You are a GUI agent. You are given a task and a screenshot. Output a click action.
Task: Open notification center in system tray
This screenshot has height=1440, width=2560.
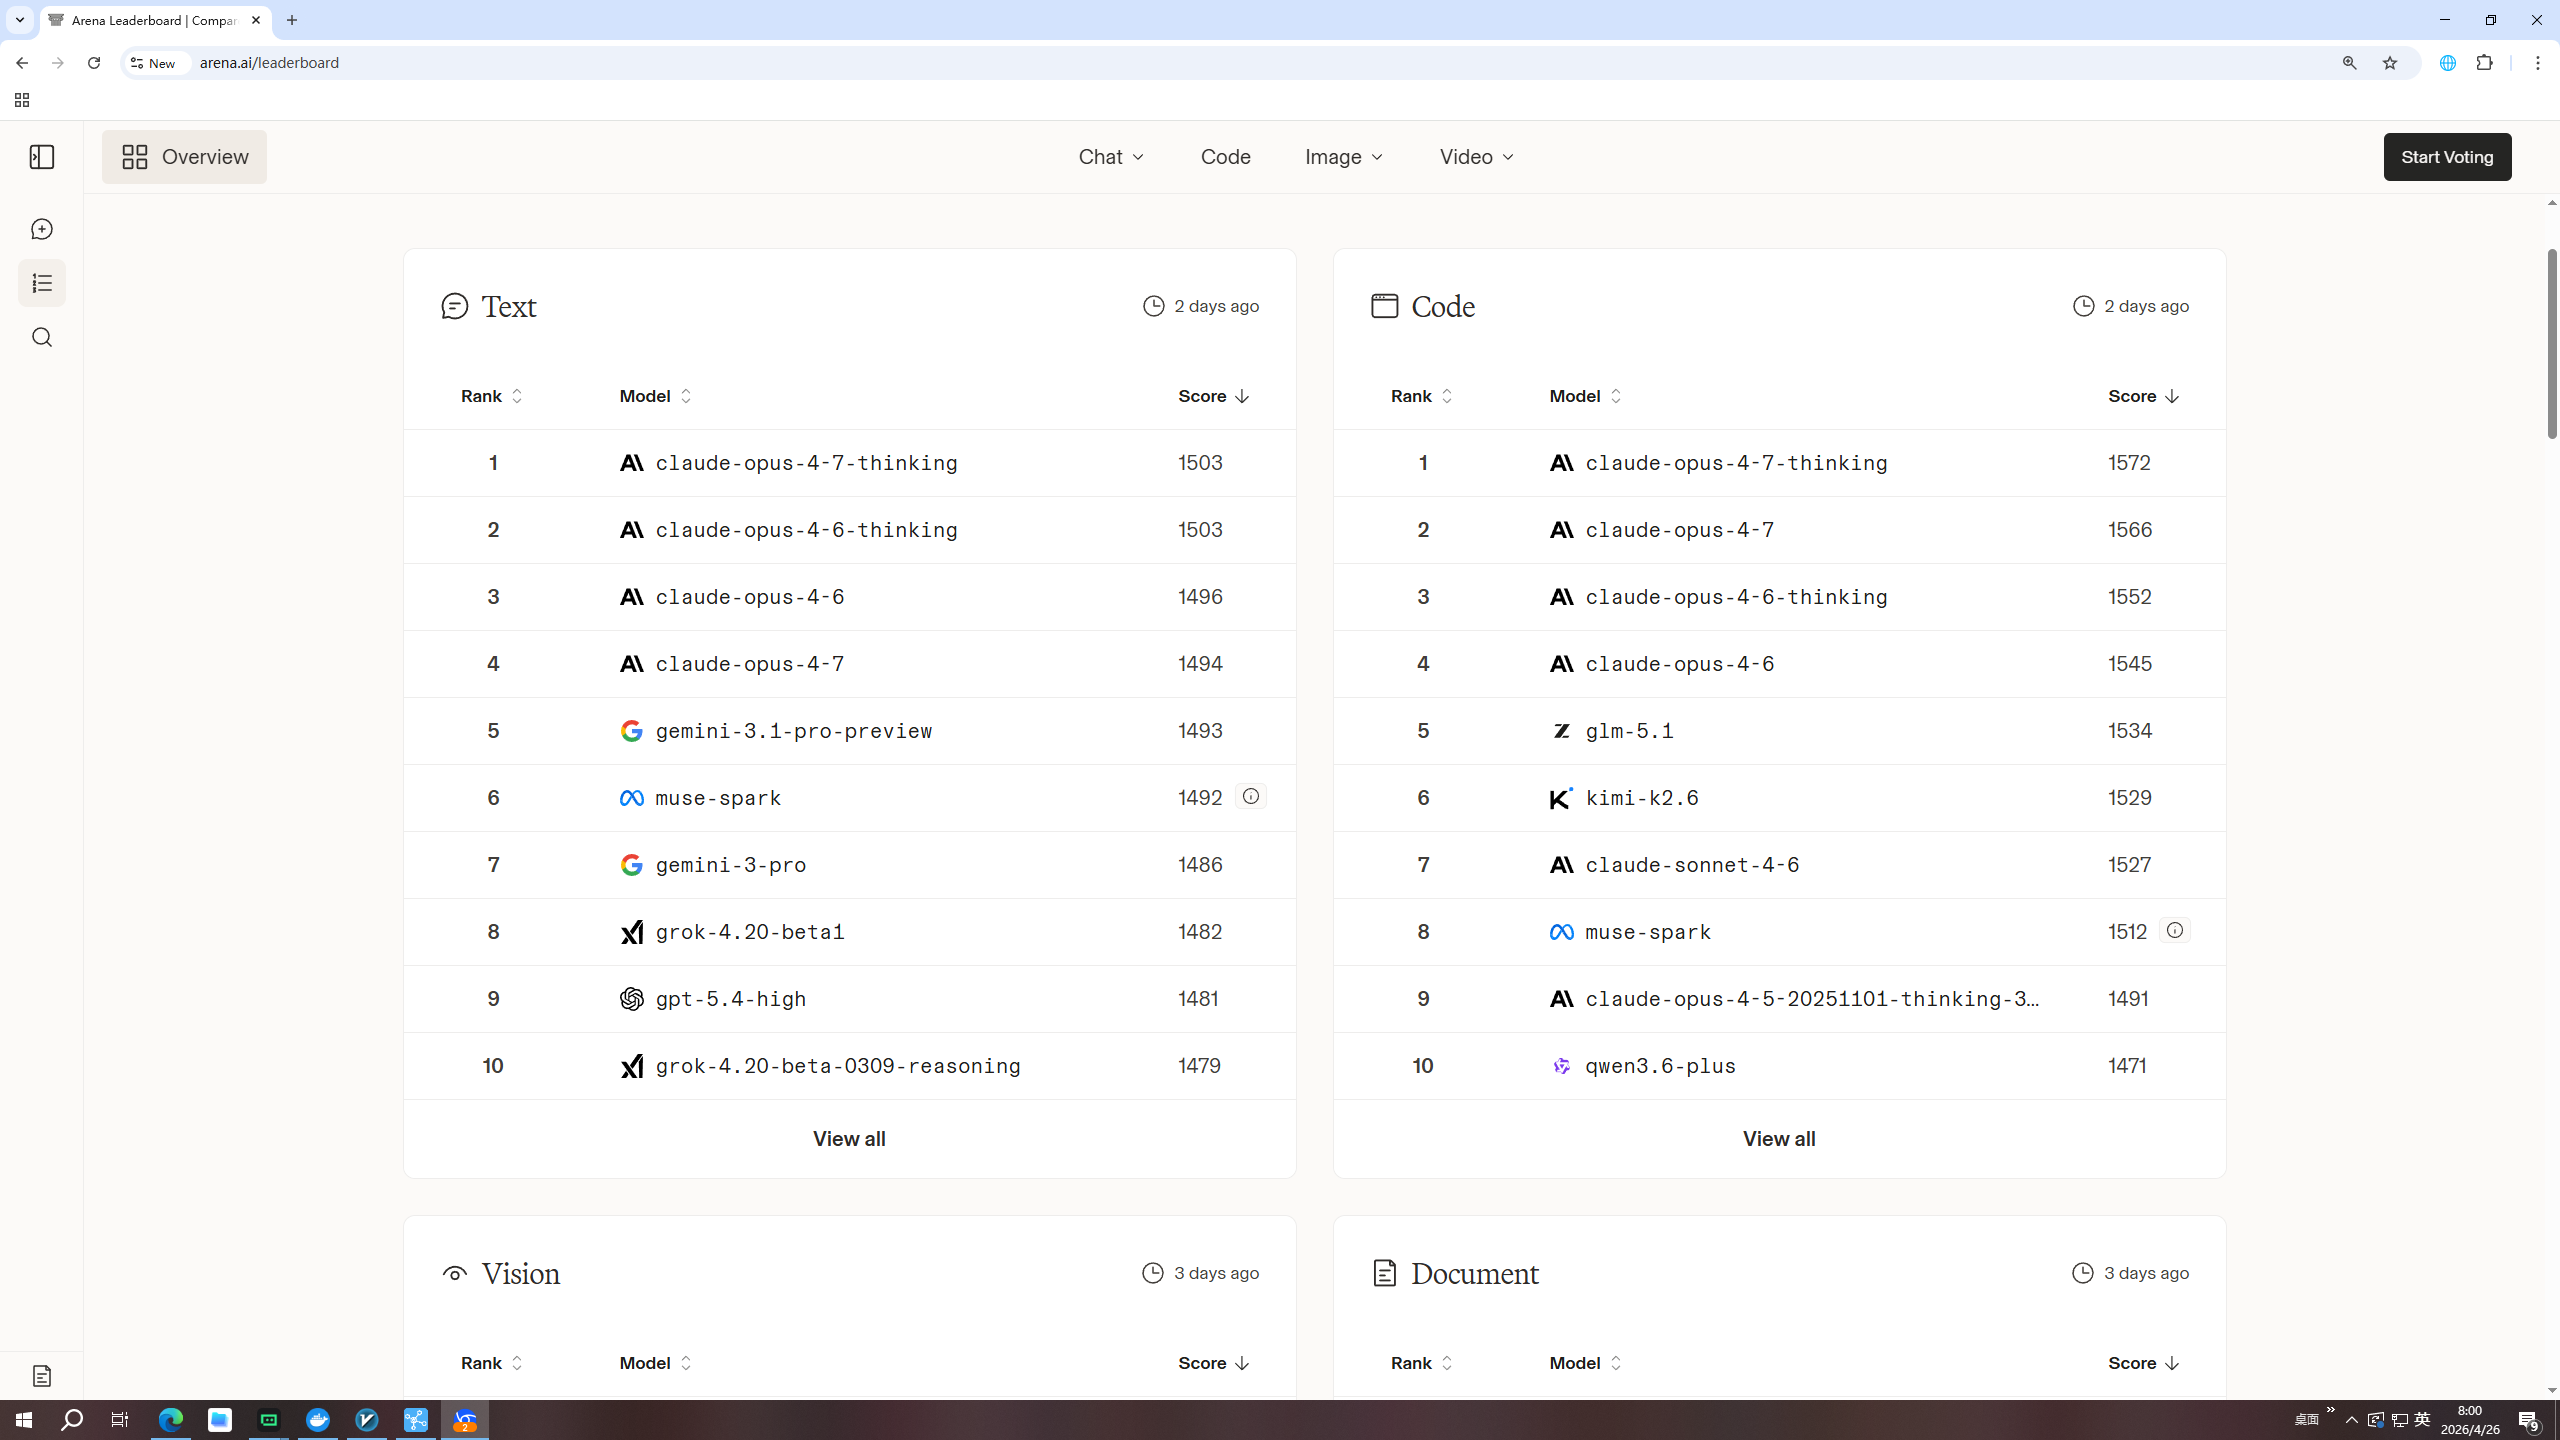pos(2529,1420)
